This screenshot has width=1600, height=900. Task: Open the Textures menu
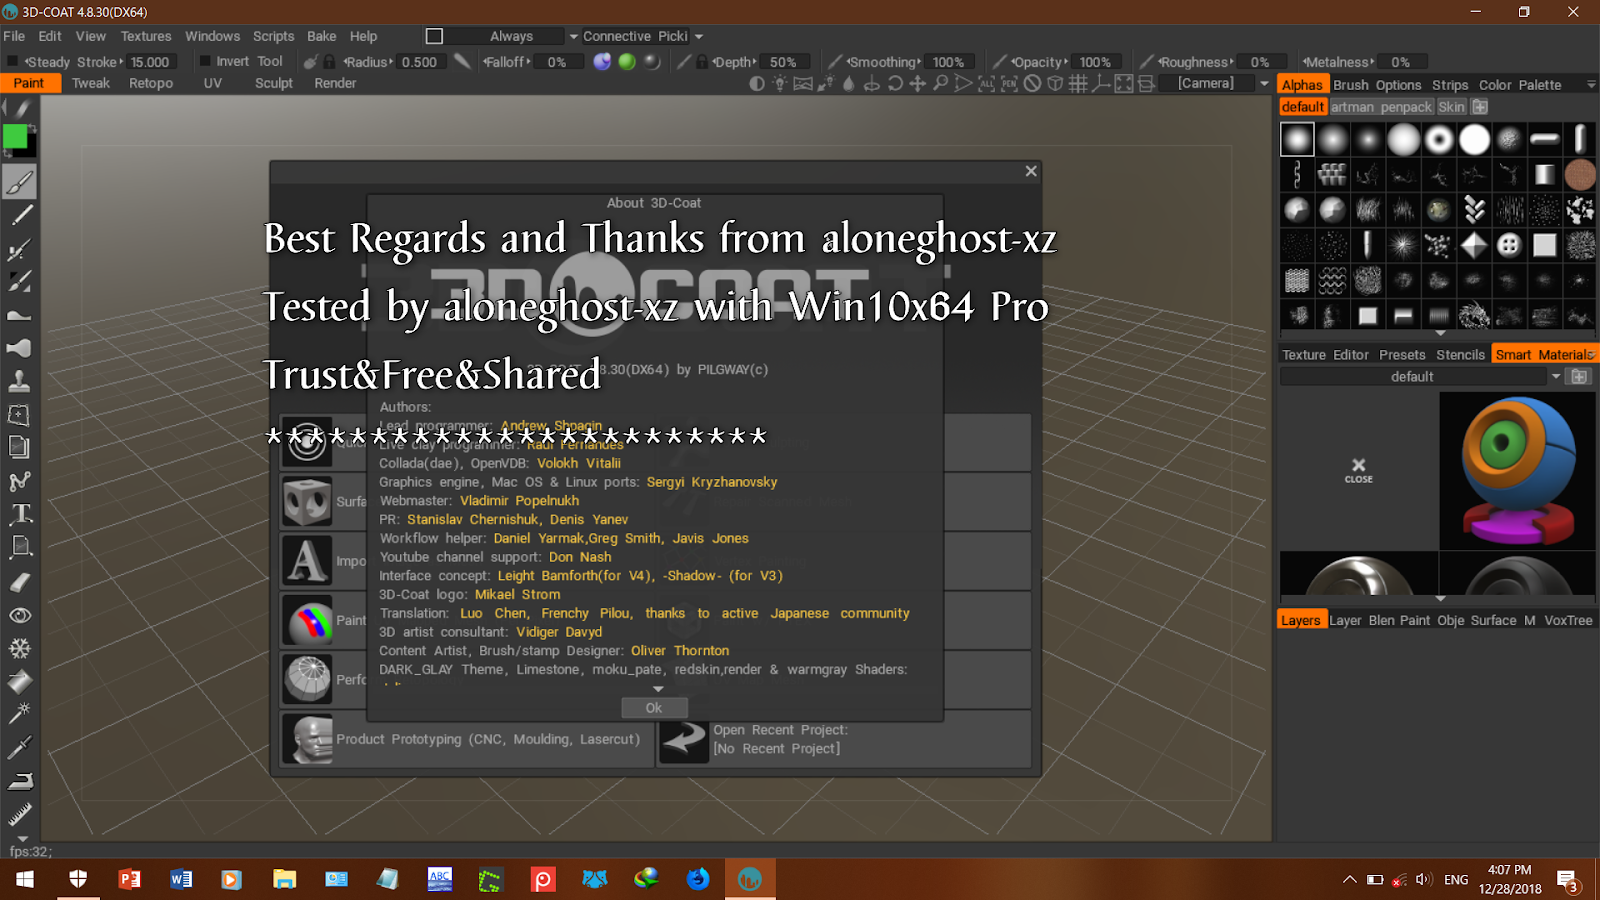pos(146,36)
